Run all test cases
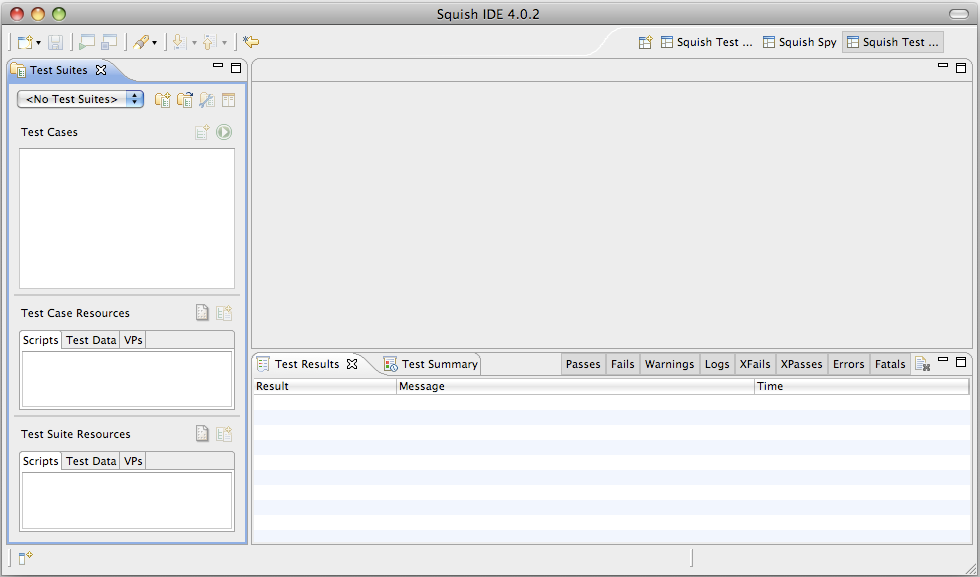This screenshot has width=980, height=577. point(224,131)
